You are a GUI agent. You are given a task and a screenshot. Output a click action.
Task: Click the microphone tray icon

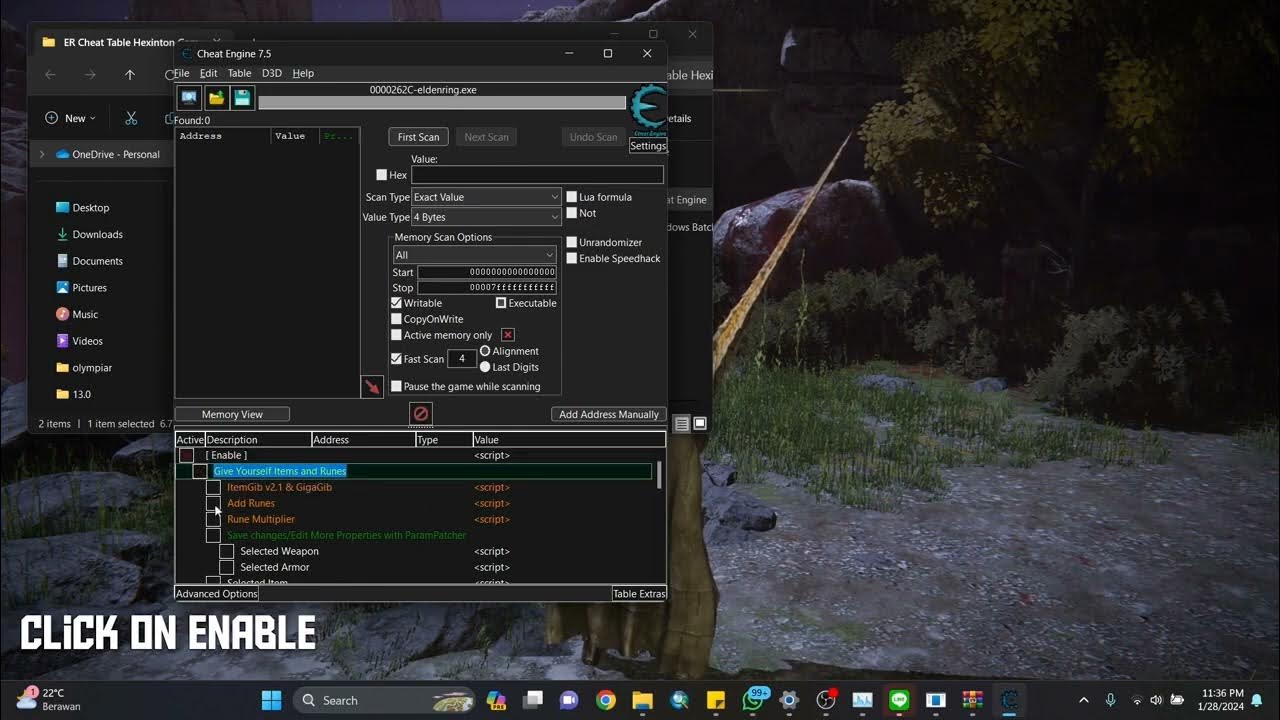(1110, 700)
